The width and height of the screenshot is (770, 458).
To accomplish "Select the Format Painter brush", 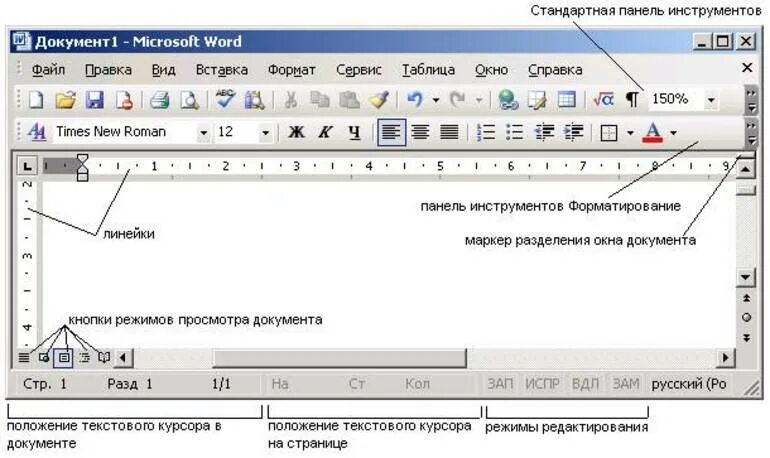I will (379, 100).
